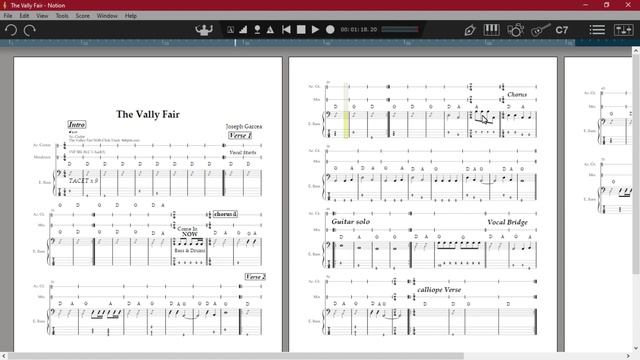Toggle the metronome icon in transport

(x=270, y=30)
